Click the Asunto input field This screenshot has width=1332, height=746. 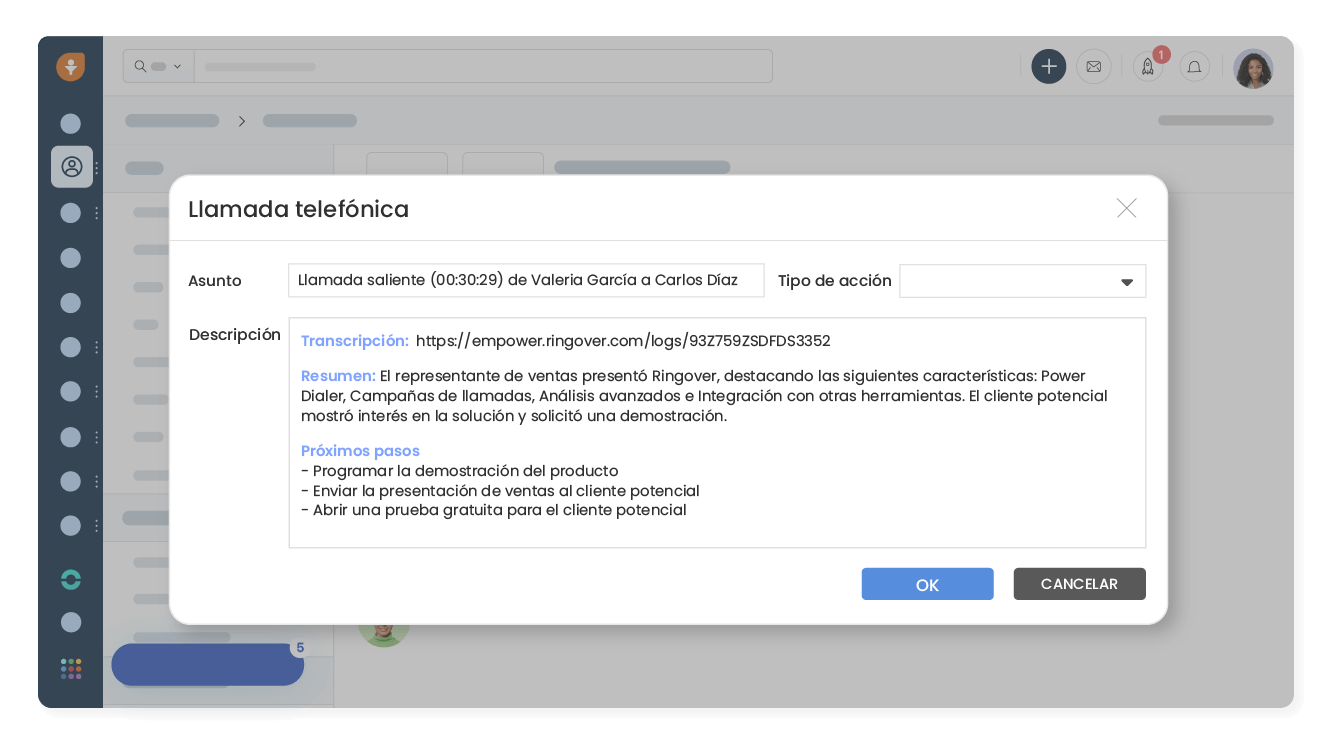525,280
